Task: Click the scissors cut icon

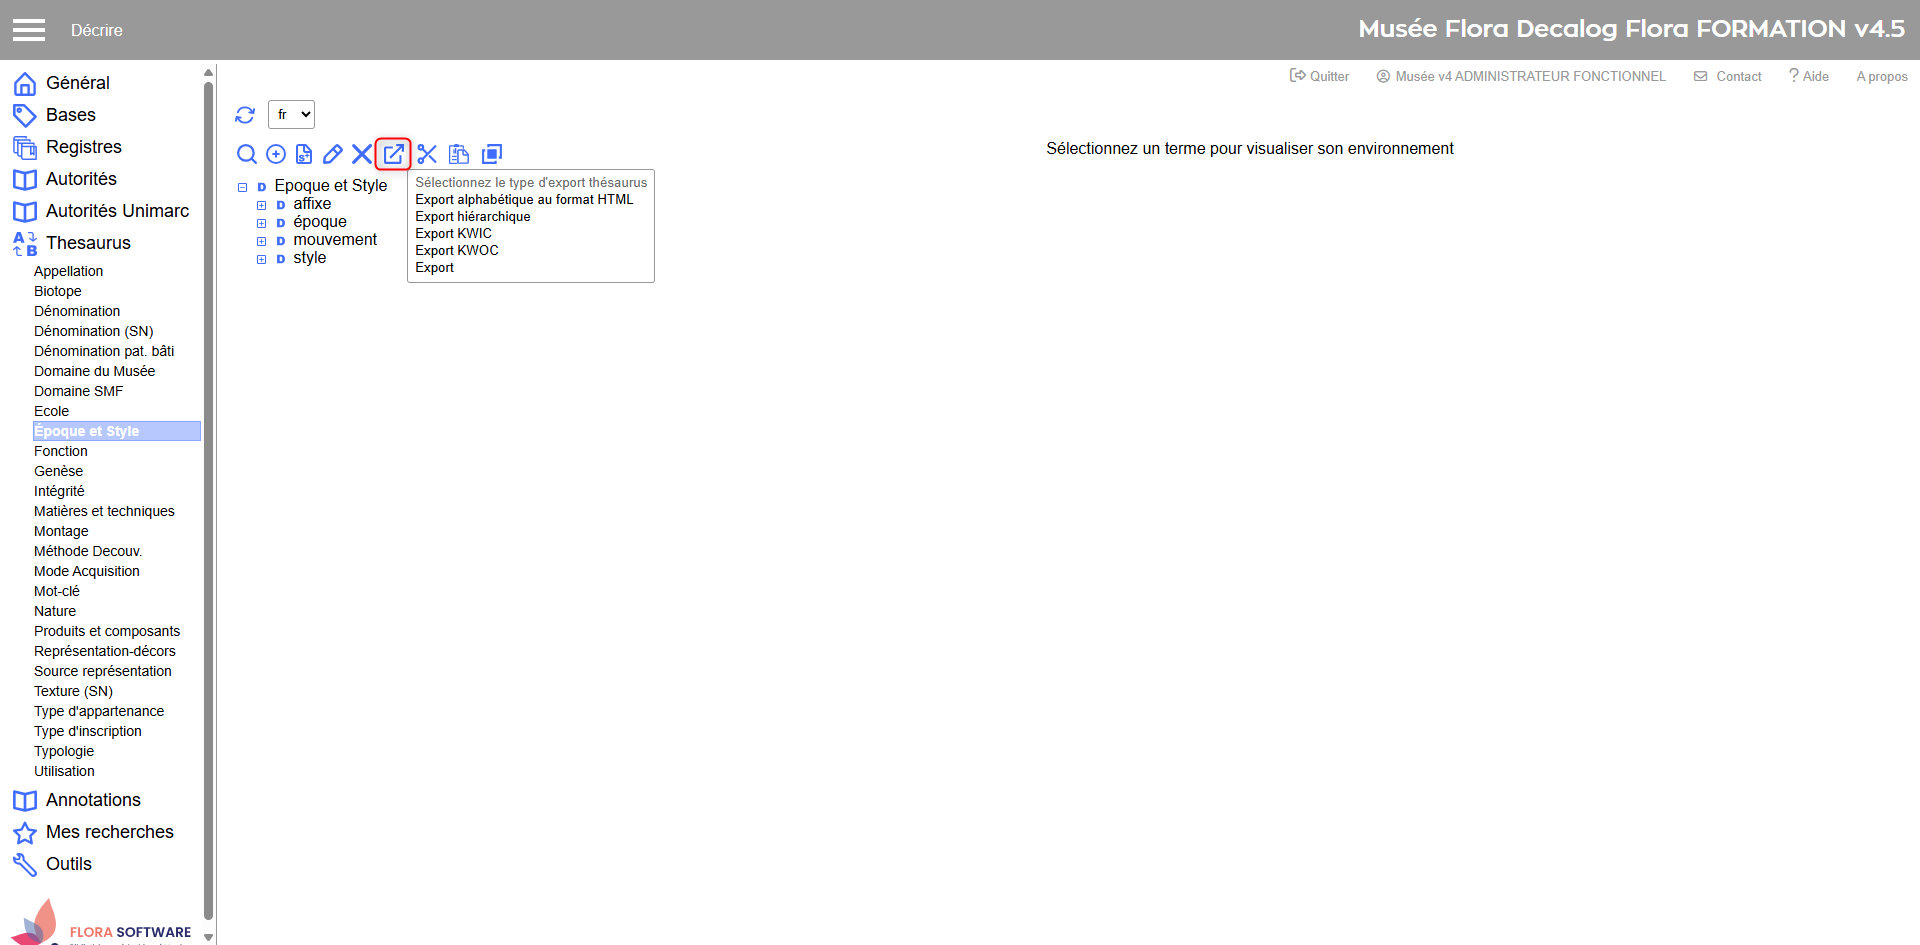Action: tap(427, 154)
